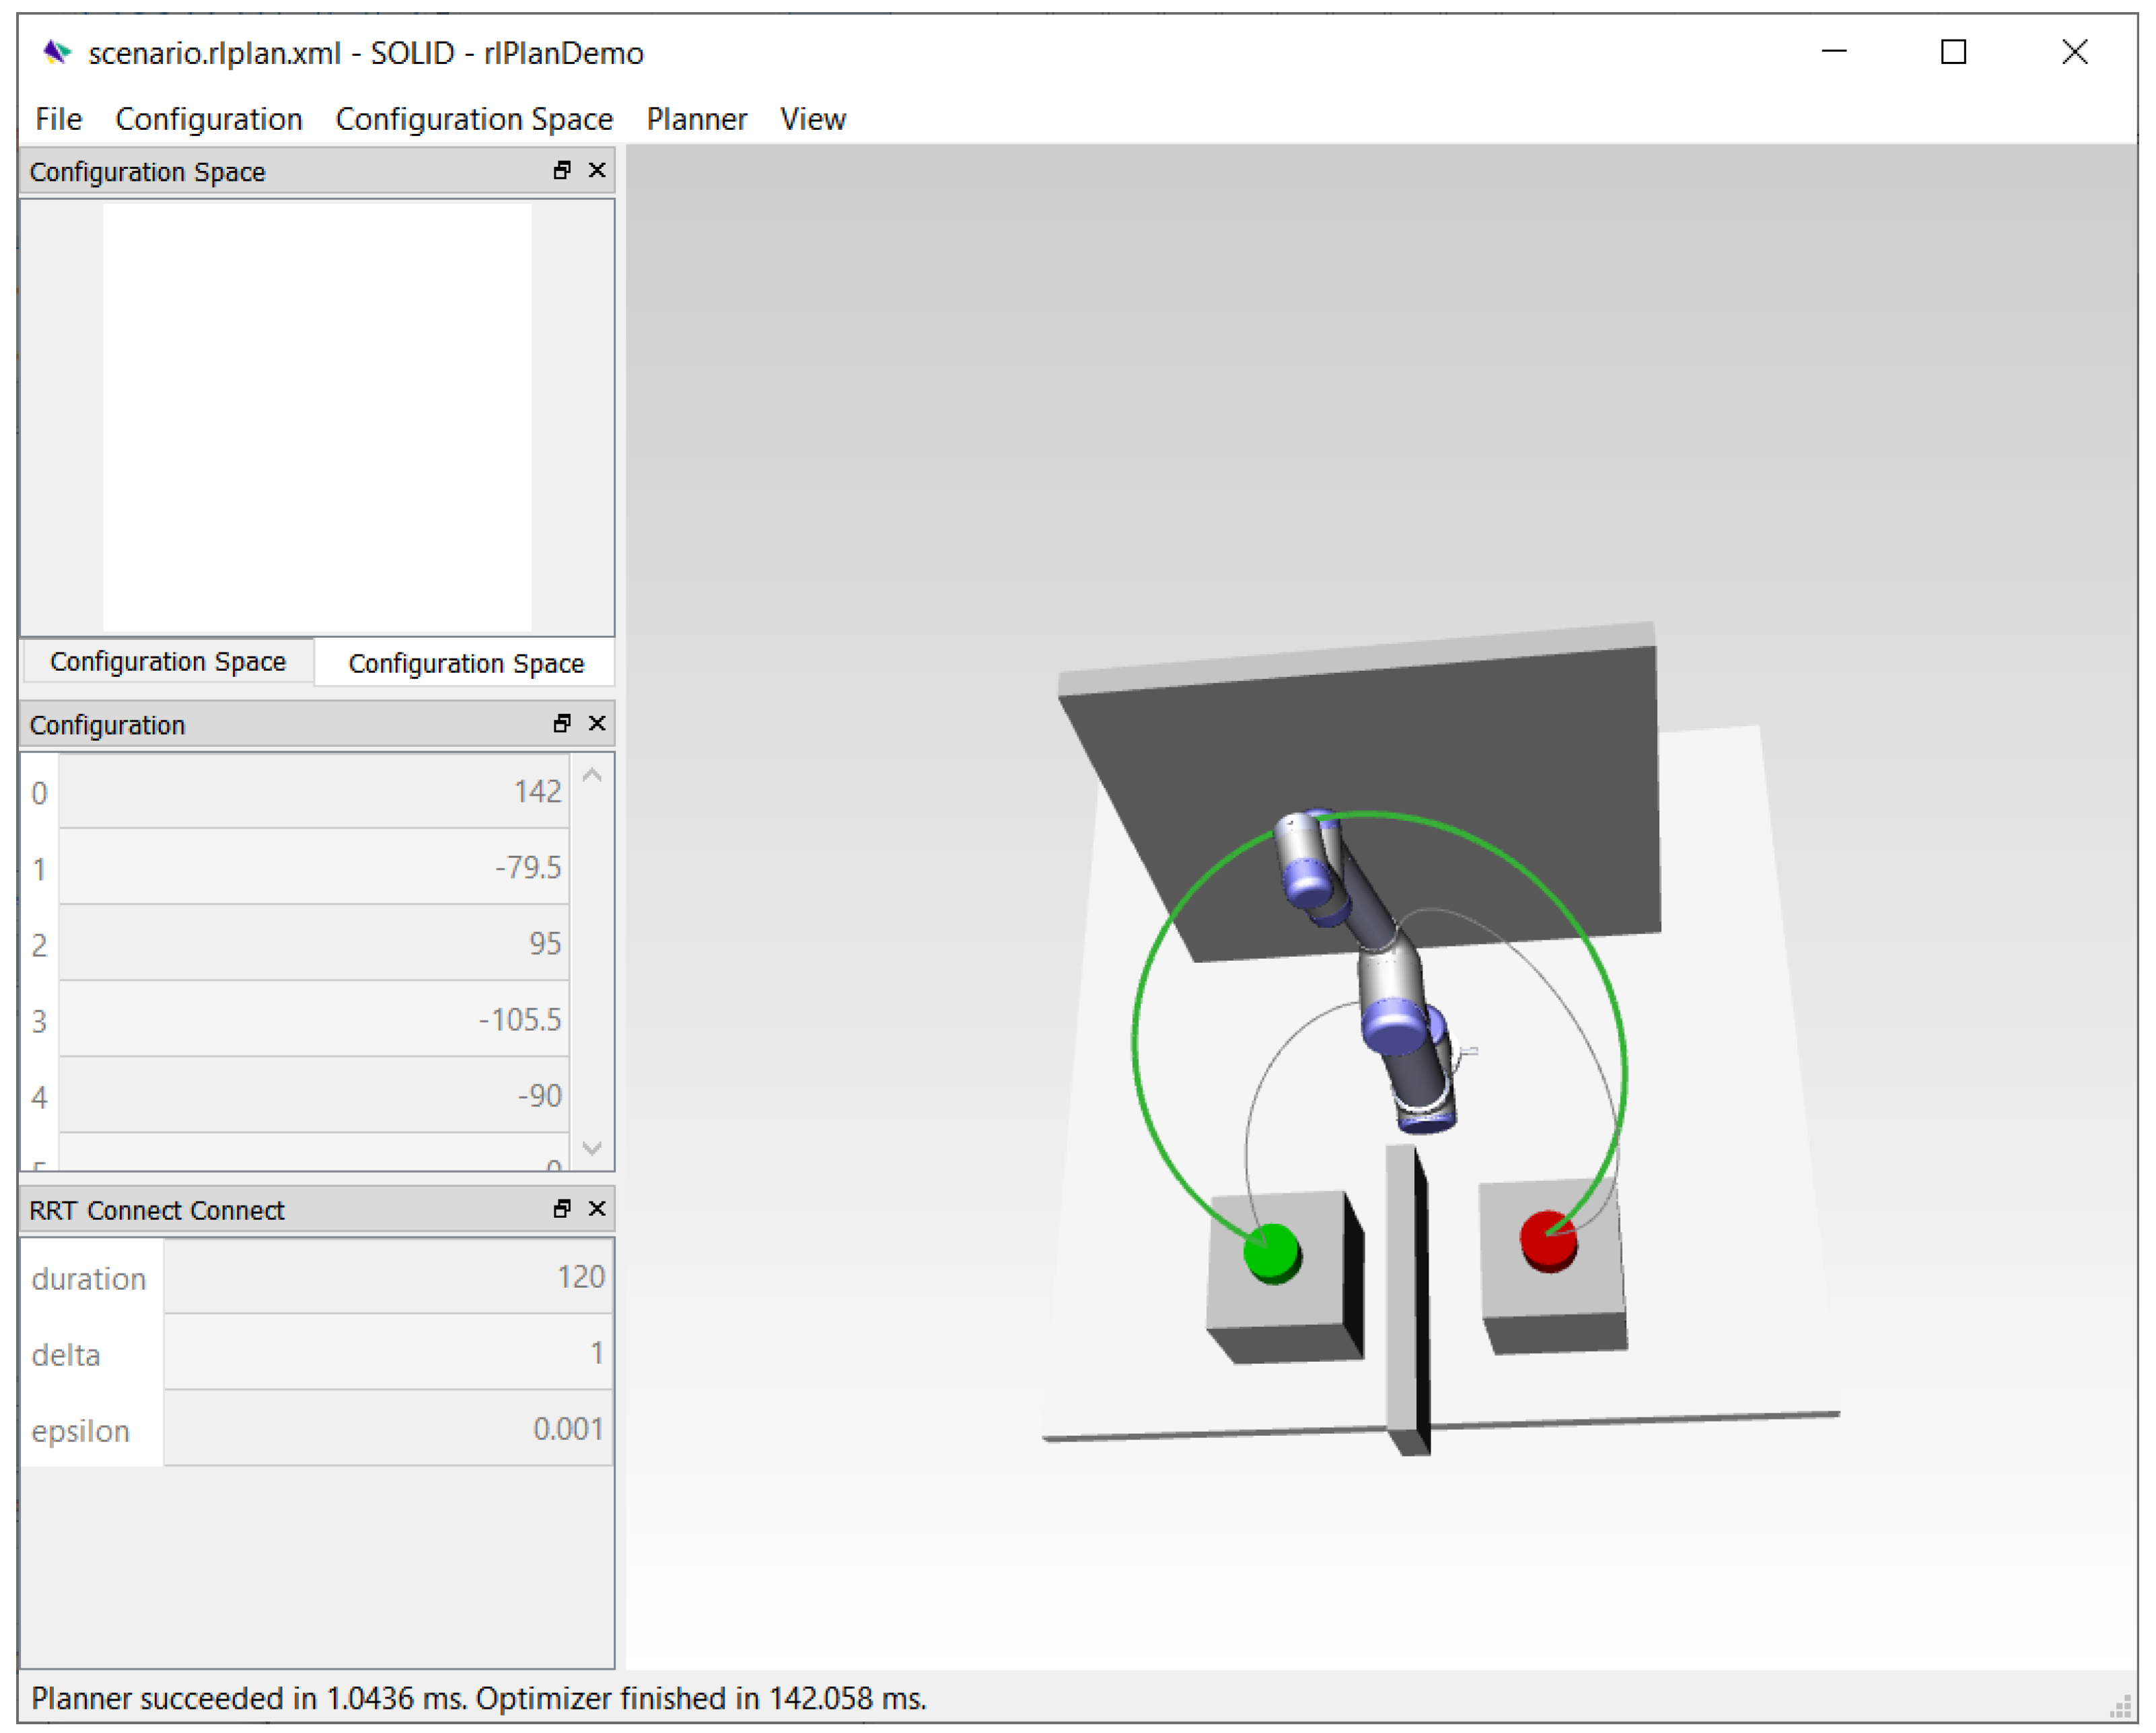2156x1733 pixels.
Task: Open the View menu
Action: pos(812,119)
